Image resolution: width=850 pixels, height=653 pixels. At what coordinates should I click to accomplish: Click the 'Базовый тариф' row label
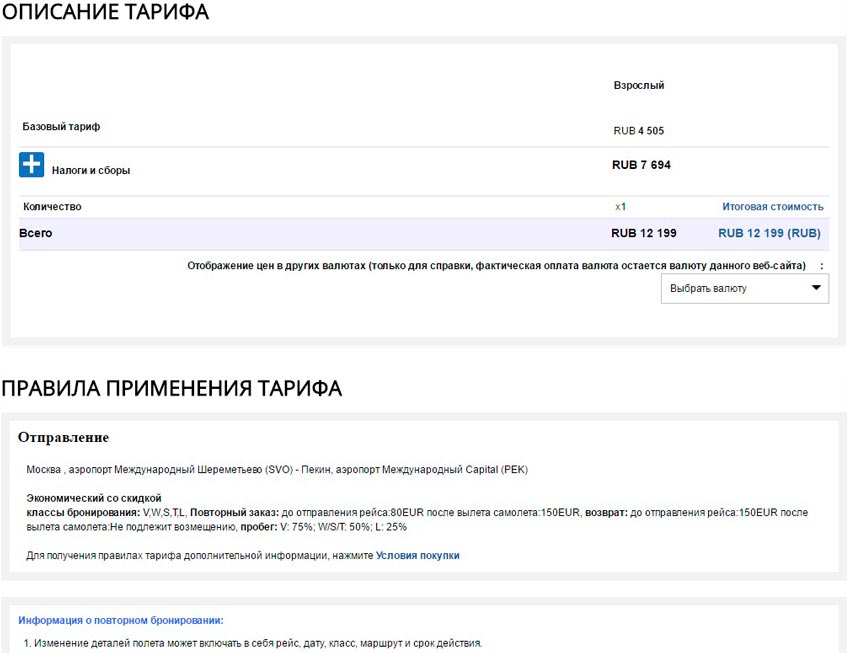[61, 127]
